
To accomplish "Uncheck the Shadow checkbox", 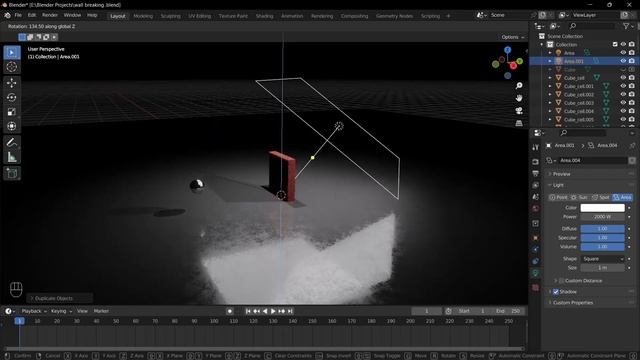I will 556,291.
